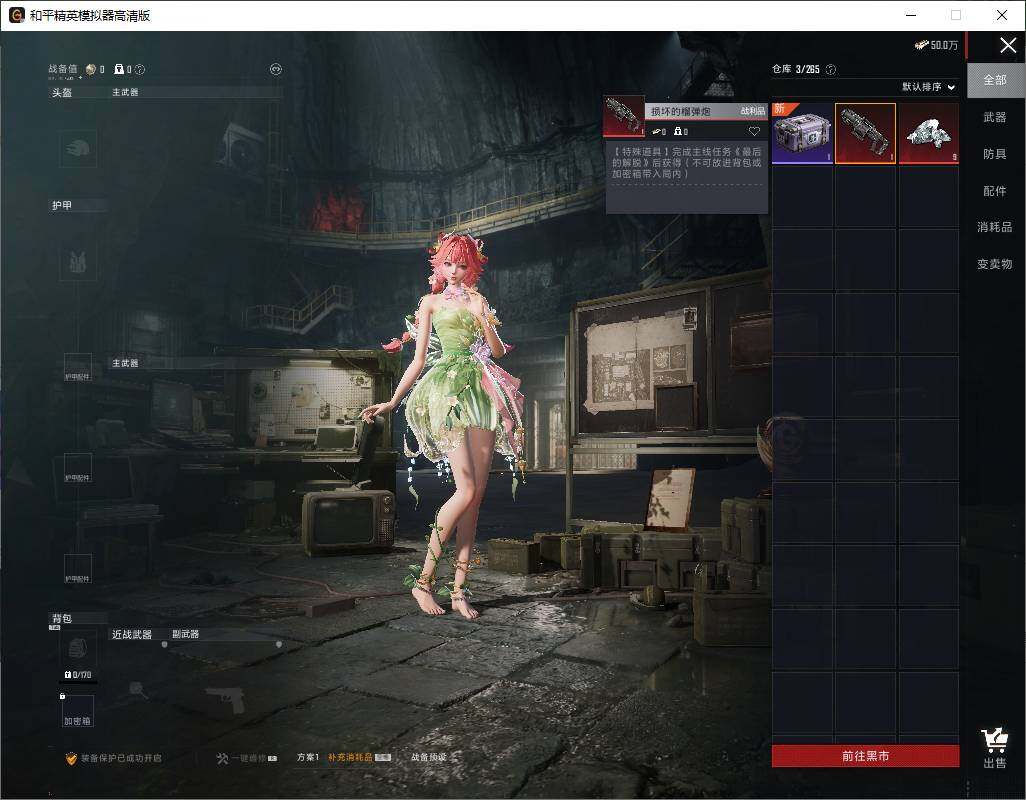Image resolution: width=1026 pixels, height=800 pixels.
Task: Click 补充消耗品 orange text
Action: 350,757
